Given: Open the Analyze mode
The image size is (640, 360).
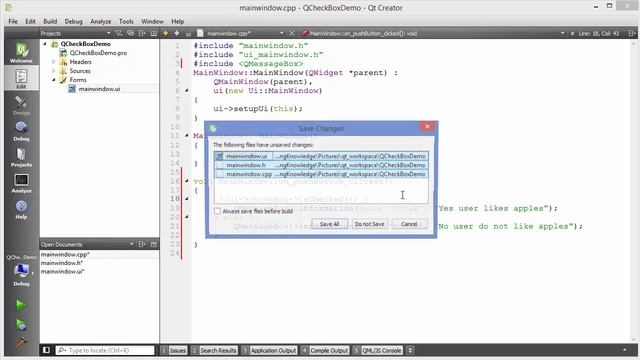Looking at the screenshot, I should tap(21, 183).
